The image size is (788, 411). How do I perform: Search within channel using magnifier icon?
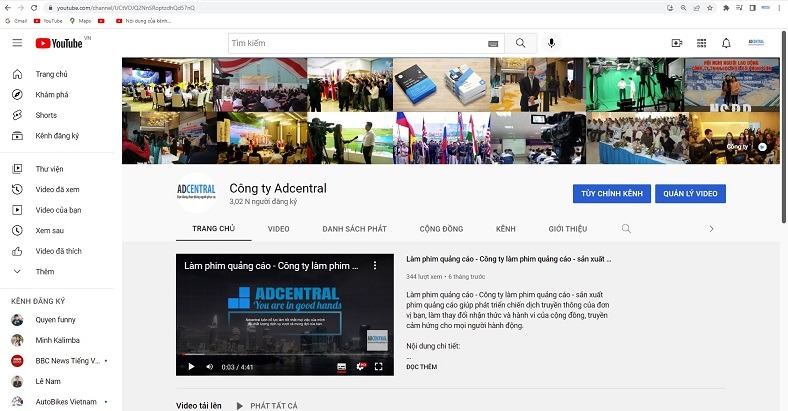[x=627, y=228]
